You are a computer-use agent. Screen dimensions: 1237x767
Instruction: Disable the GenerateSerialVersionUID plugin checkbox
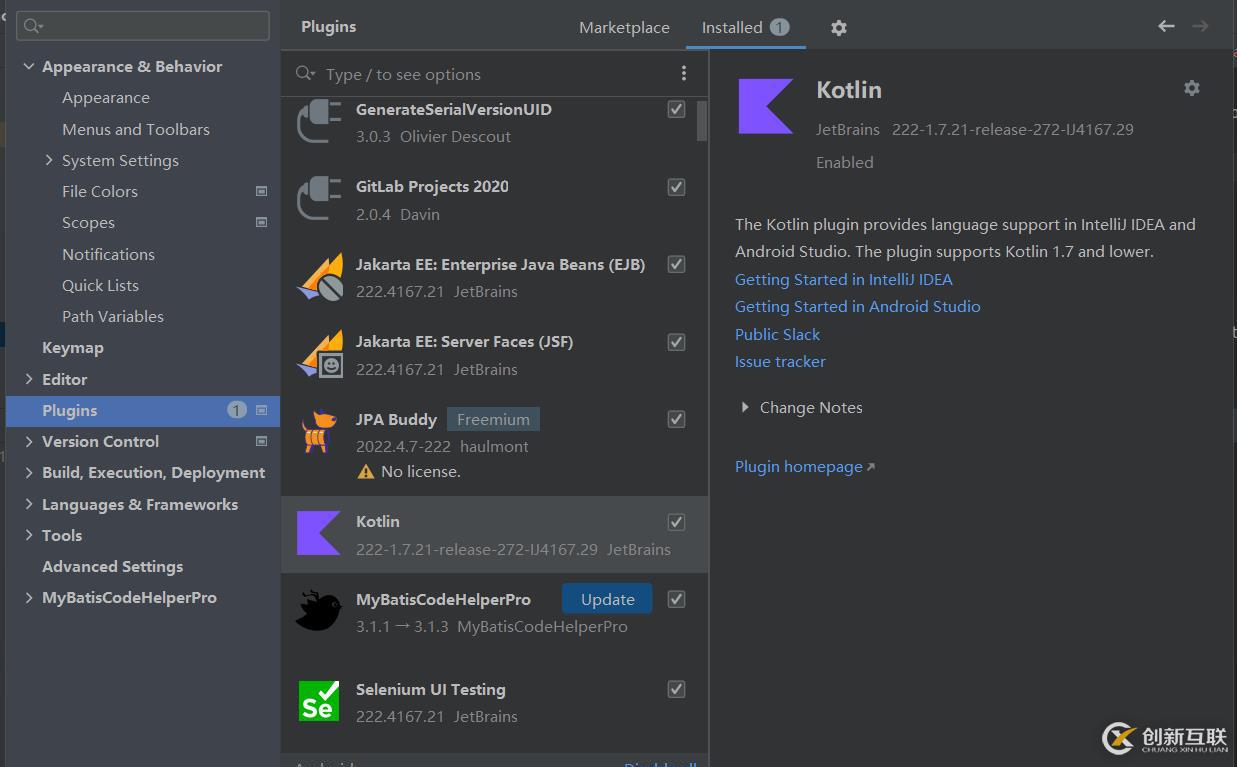[677, 109]
